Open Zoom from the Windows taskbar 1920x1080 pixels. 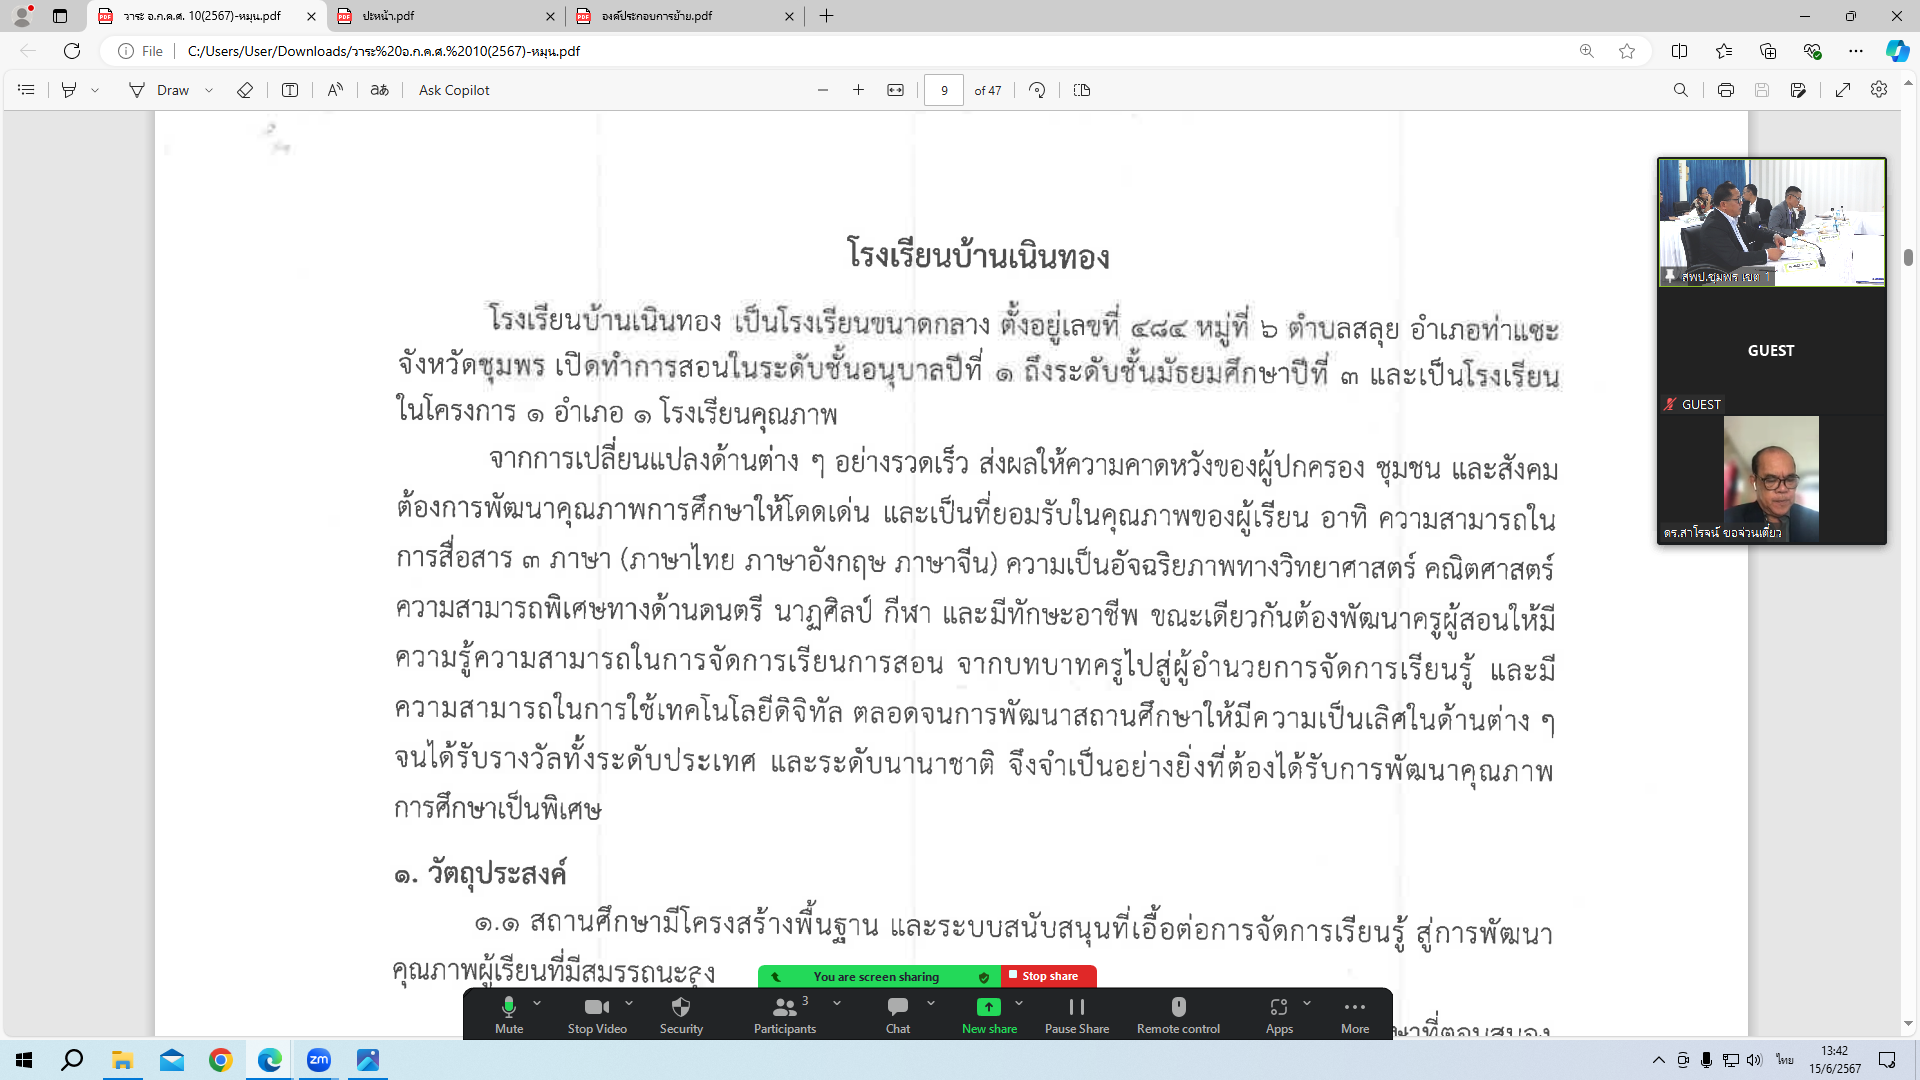(319, 1060)
